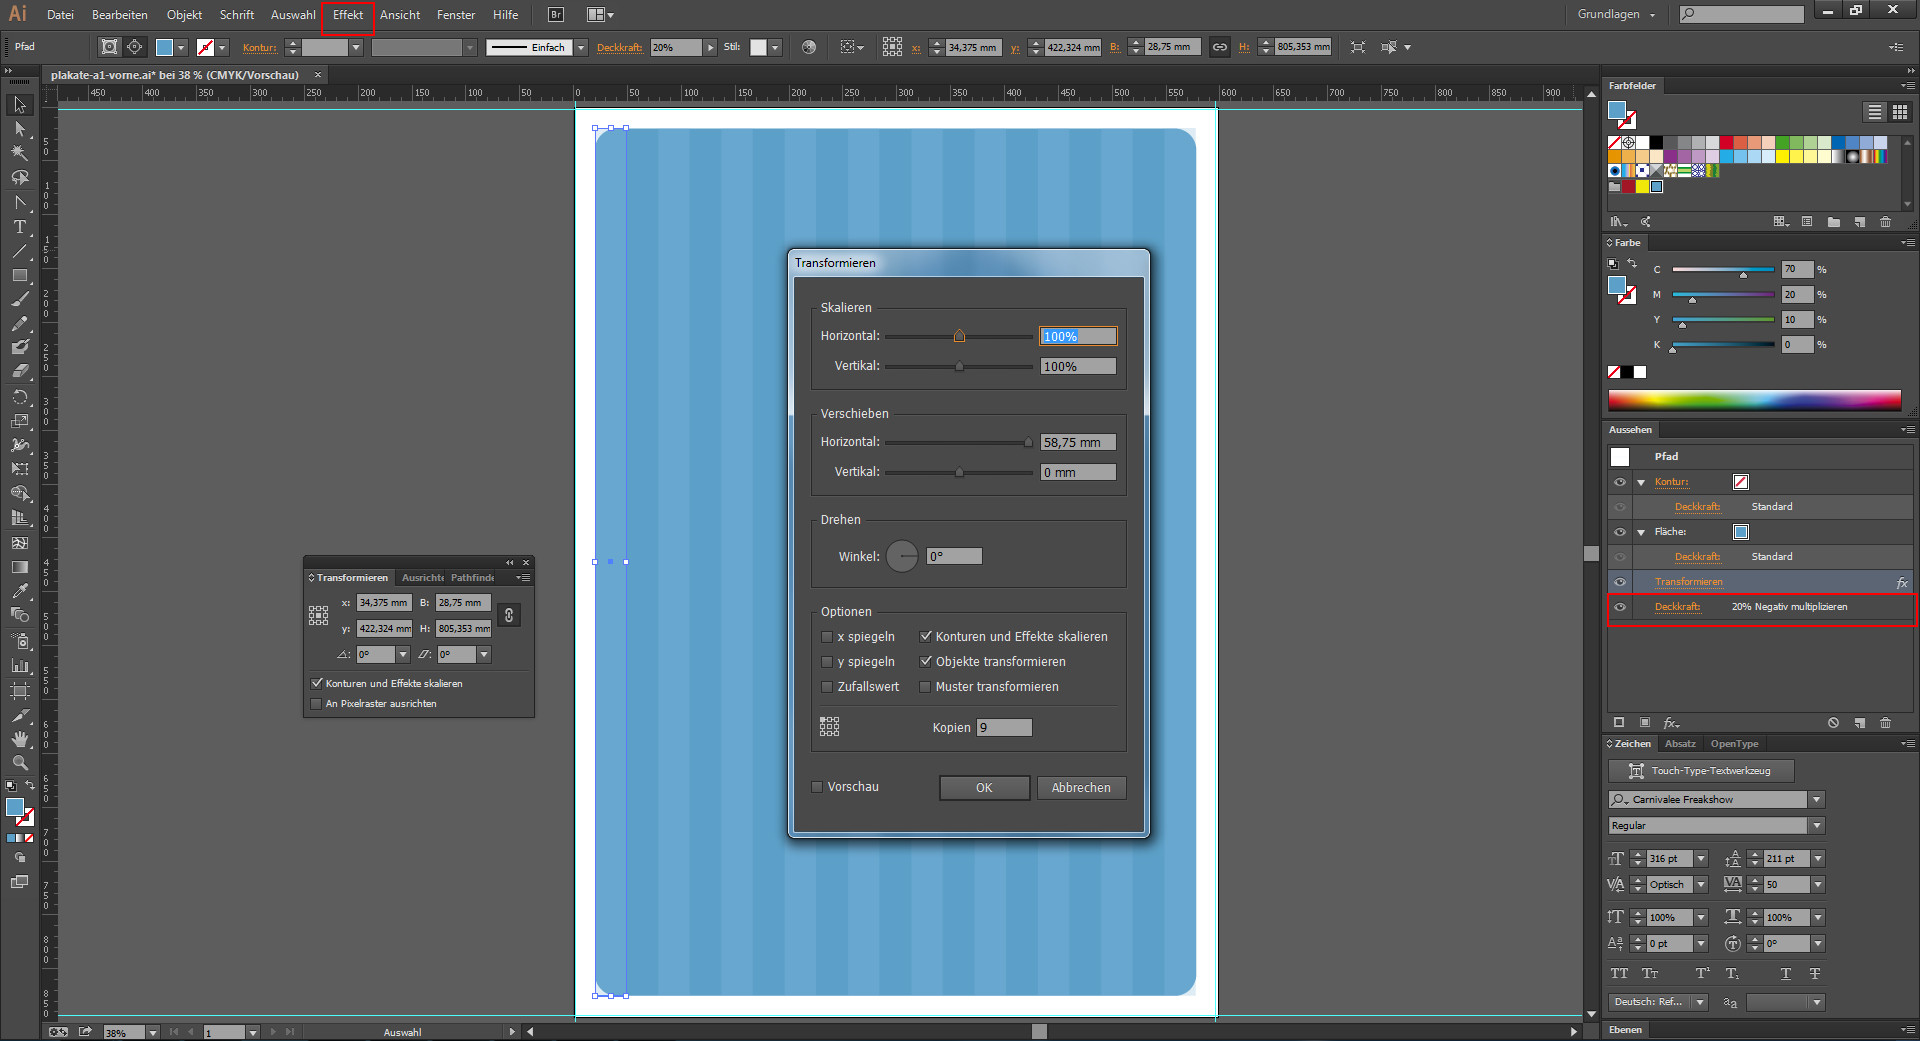This screenshot has width=1920, height=1041.
Task: Switch swatches panel to list view
Action: click(x=1874, y=112)
